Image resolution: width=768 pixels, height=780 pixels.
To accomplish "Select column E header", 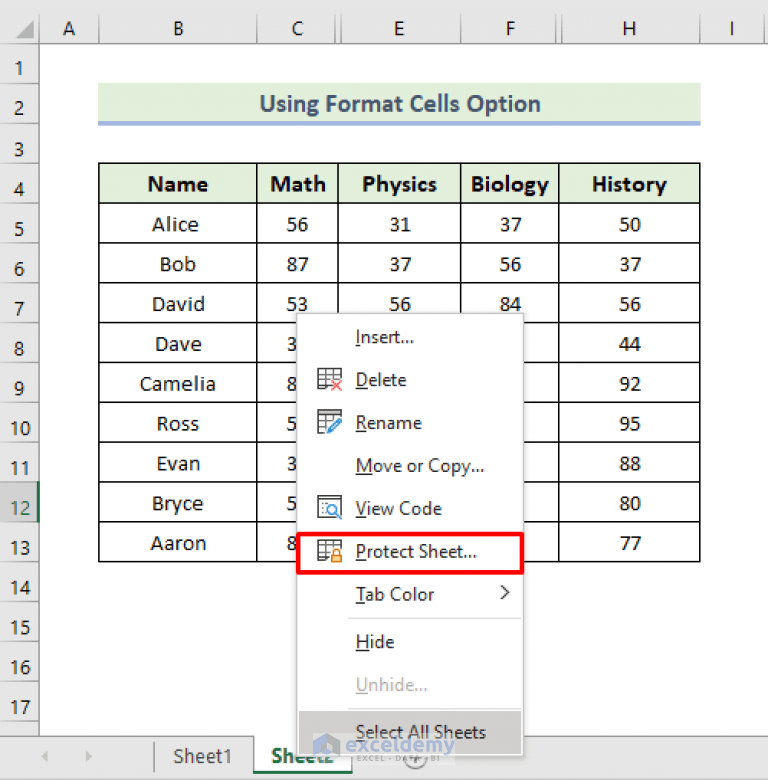I will [x=399, y=29].
